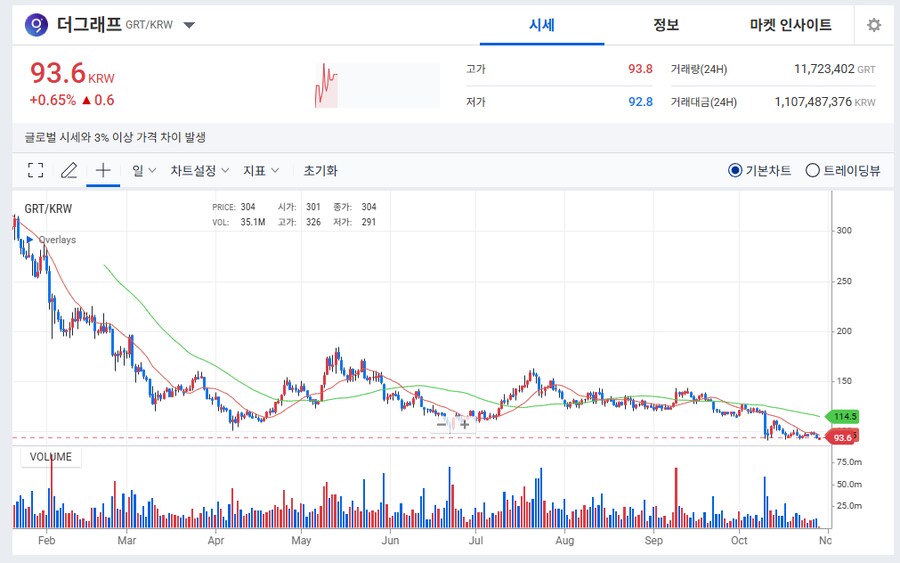Select the 트레이딩뷰 radio button
Viewport: 900px width, 563px height.
pyautogui.click(x=812, y=170)
